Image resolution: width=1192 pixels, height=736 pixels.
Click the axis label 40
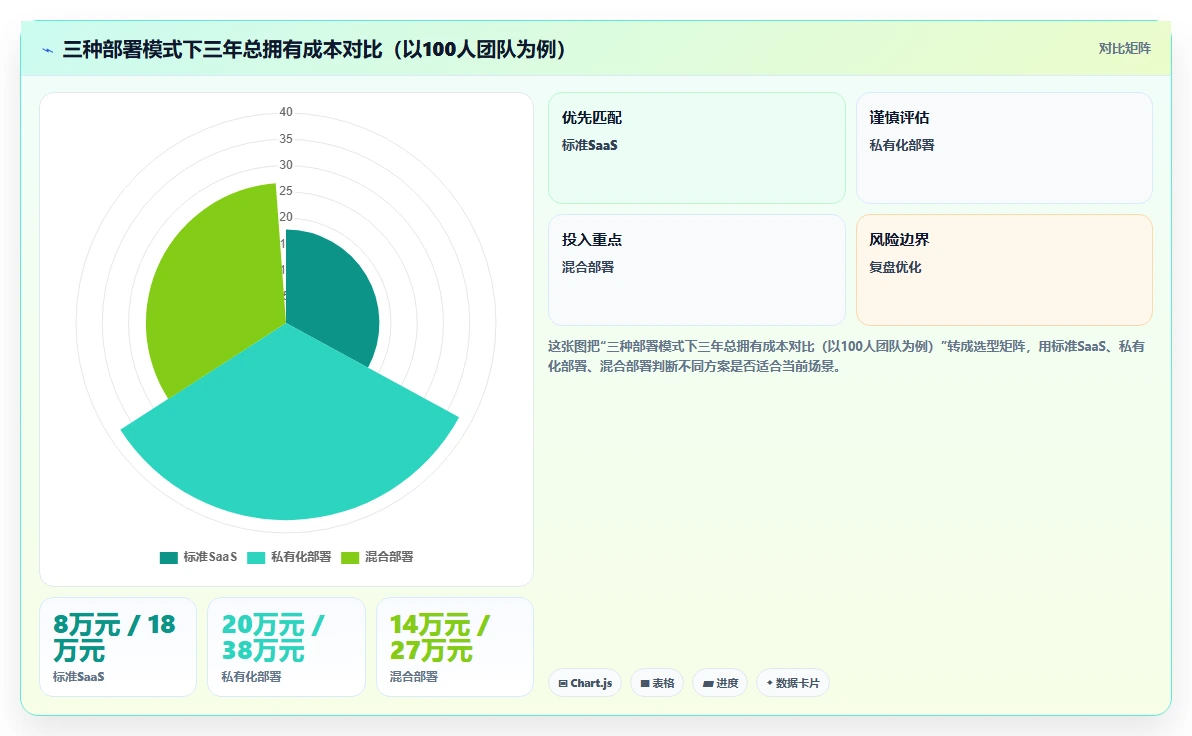pos(286,112)
